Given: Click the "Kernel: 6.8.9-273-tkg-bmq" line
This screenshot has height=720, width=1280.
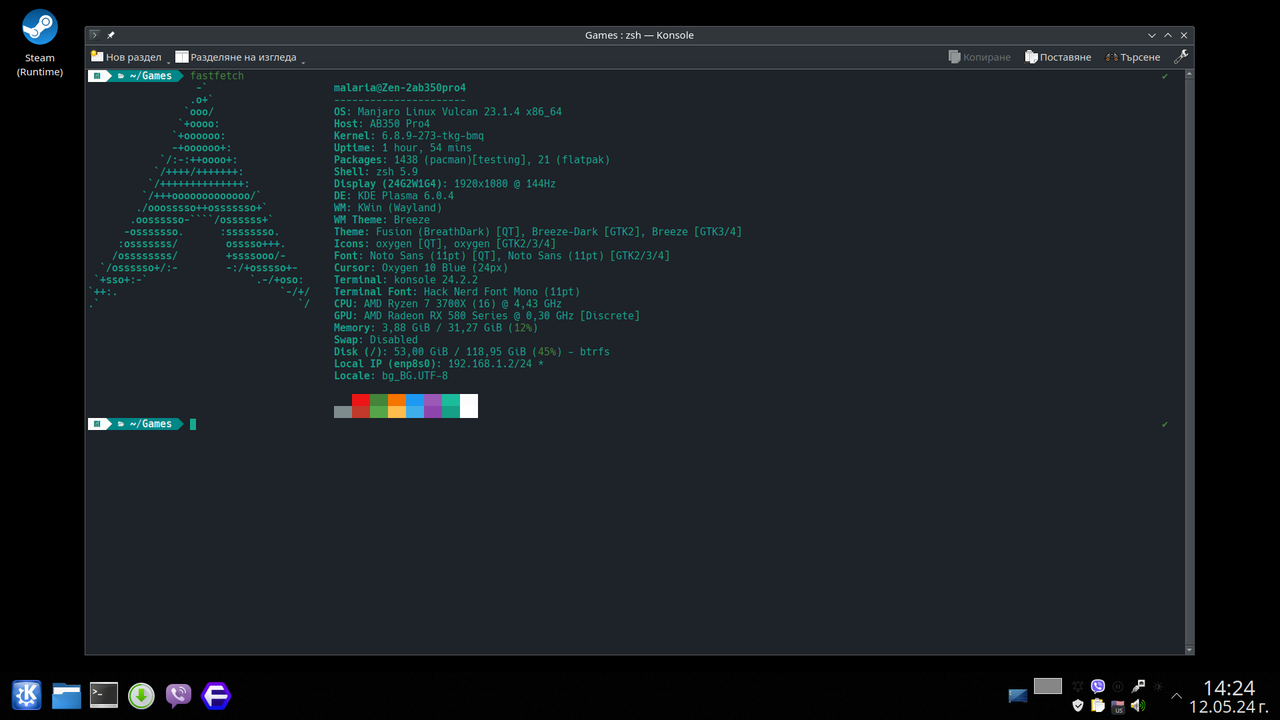Looking at the screenshot, I should 409,136.
